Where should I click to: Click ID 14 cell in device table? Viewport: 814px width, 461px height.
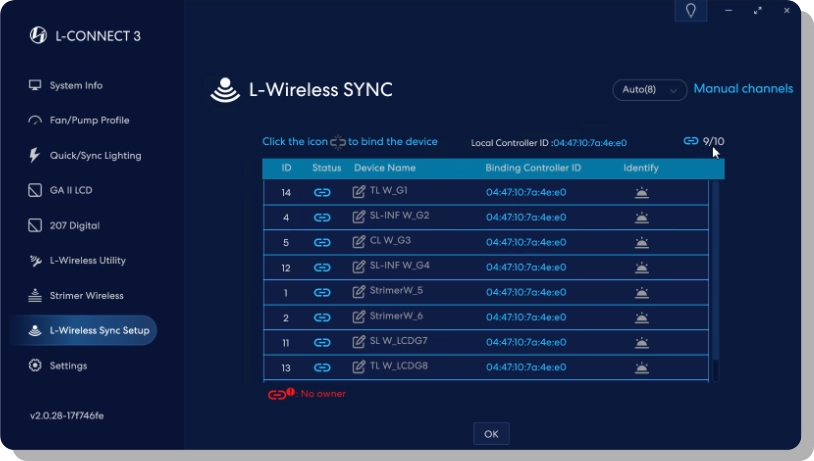[286, 193]
